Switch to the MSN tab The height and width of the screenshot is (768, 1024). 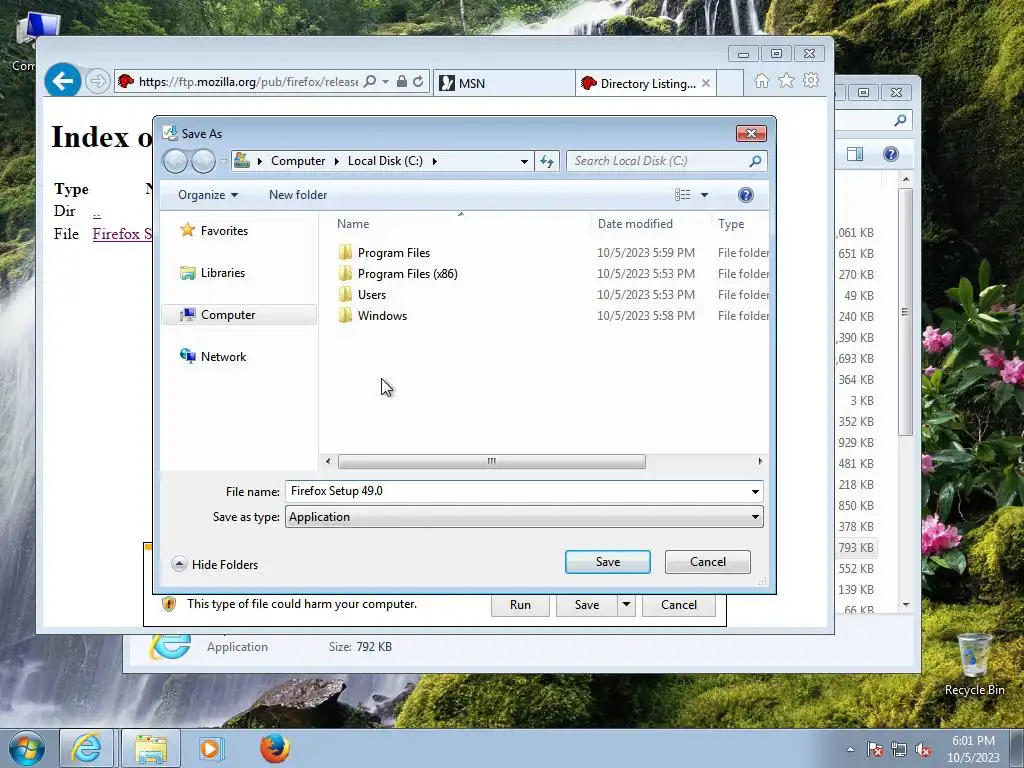tap(504, 84)
